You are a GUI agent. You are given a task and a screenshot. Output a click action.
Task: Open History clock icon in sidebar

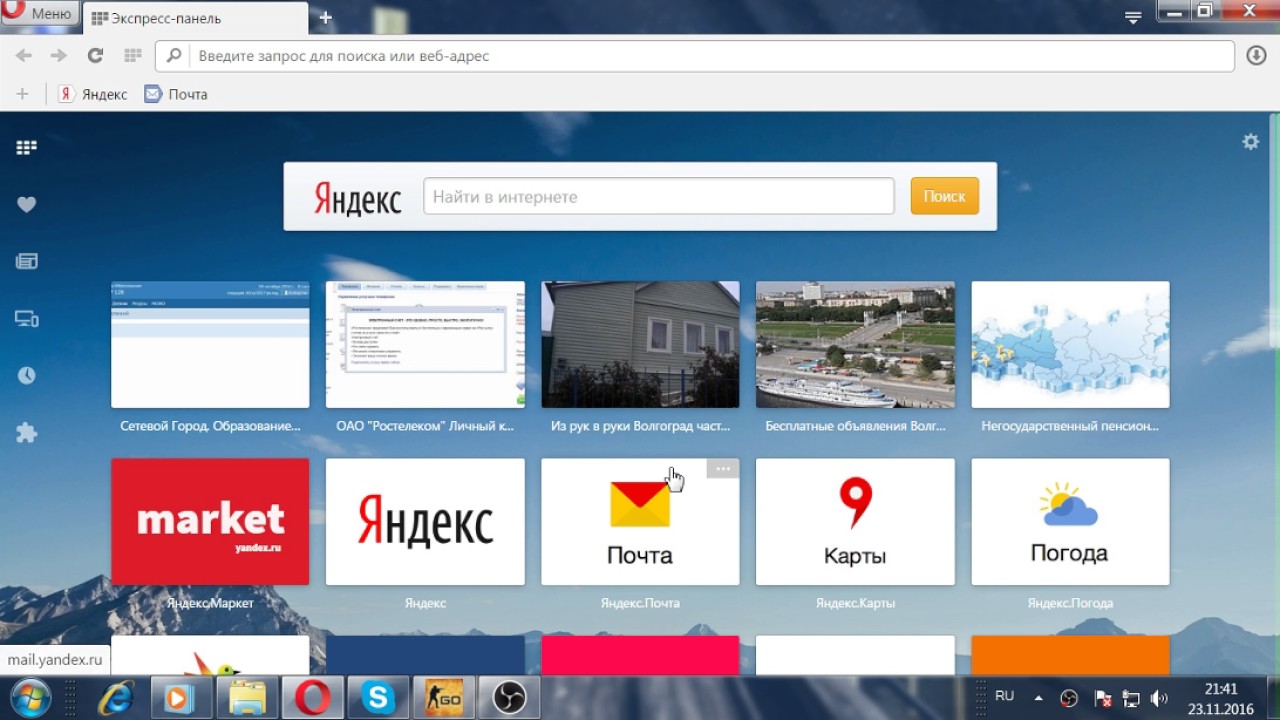26,376
